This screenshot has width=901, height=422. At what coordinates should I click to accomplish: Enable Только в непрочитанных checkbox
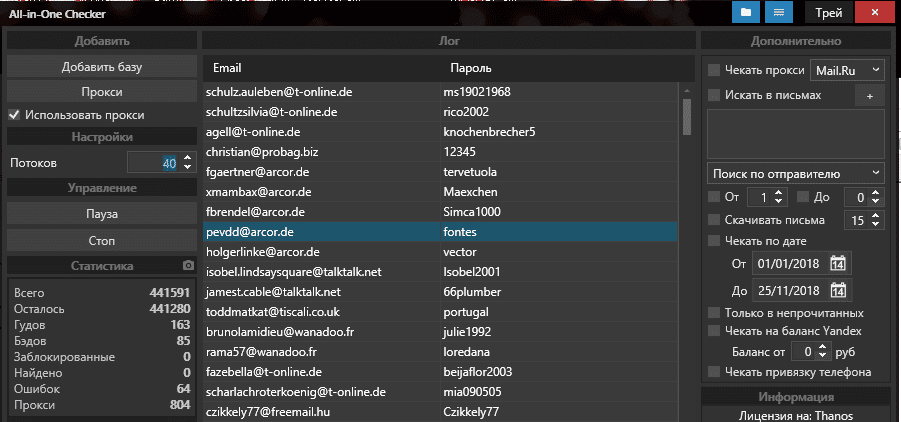coord(714,313)
